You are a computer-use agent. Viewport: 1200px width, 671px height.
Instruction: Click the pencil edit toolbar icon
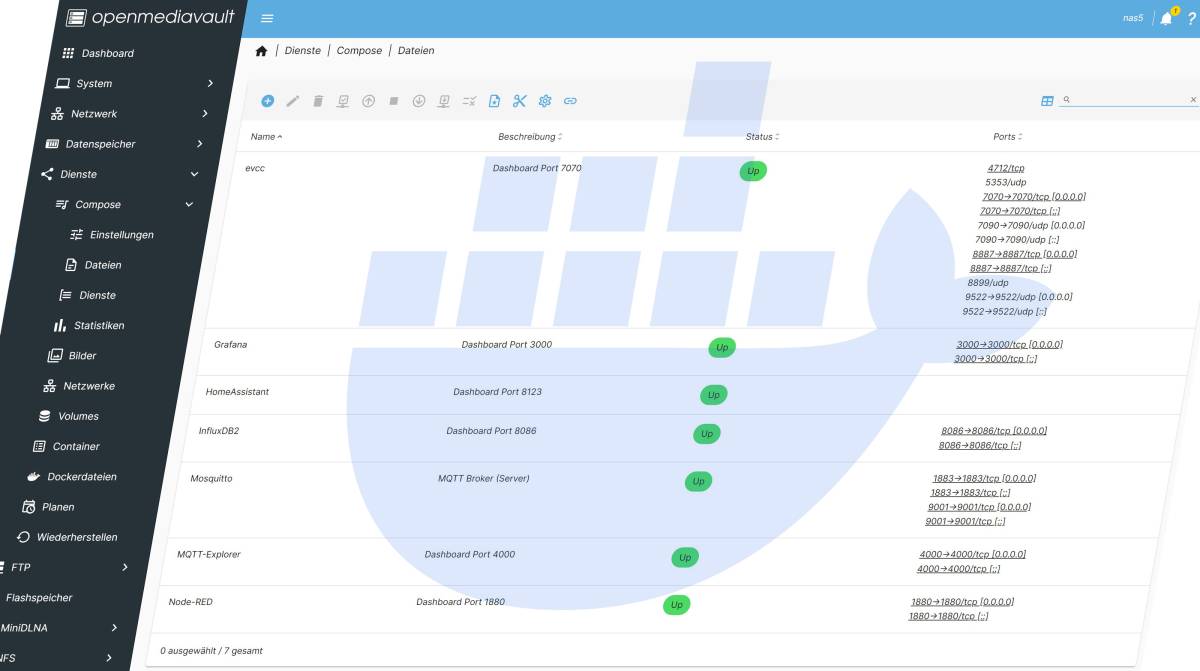point(293,101)
